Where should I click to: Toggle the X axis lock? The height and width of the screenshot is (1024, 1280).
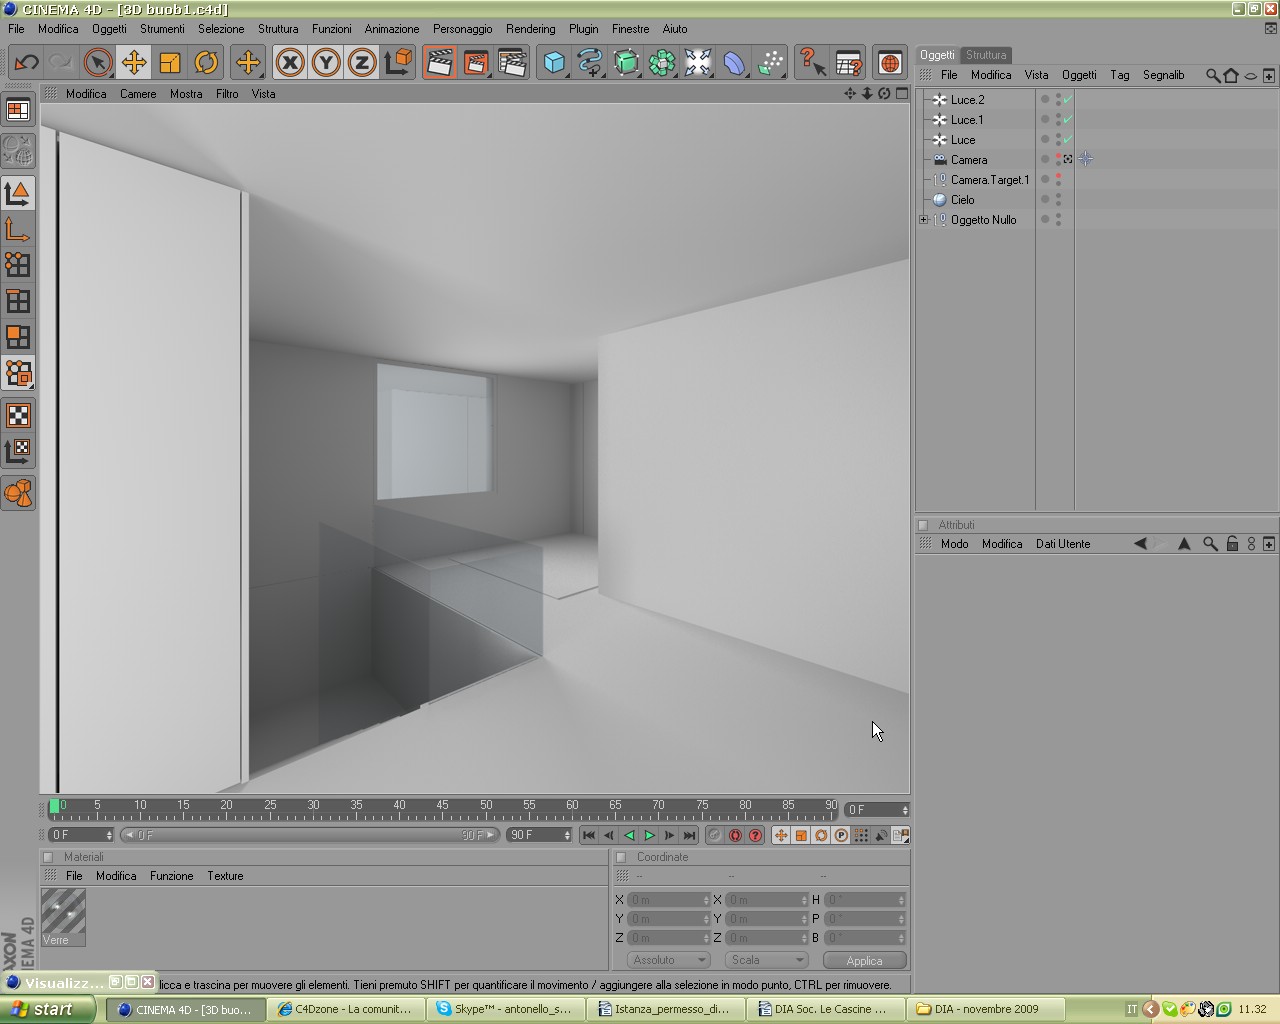(x=290, y=63)
